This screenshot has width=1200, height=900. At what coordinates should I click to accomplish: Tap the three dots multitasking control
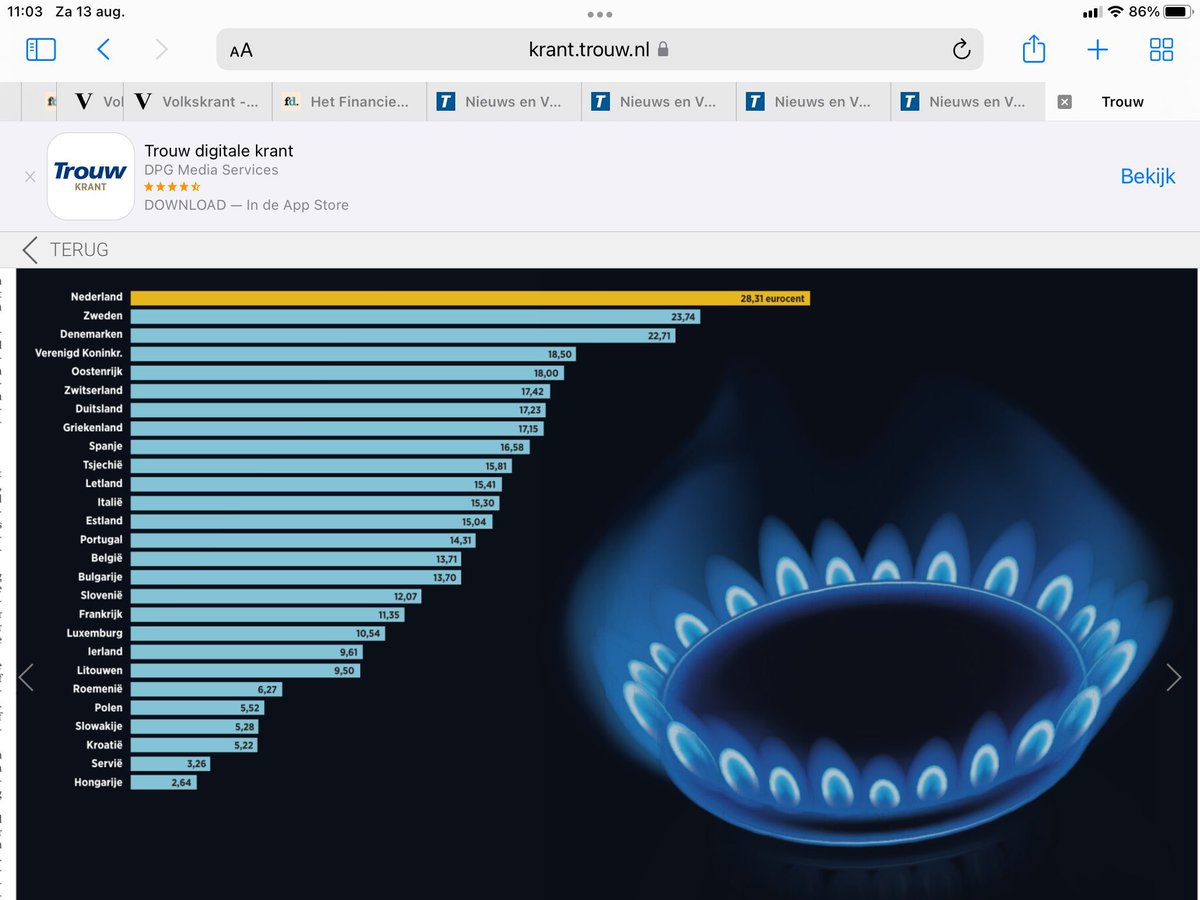(x=600, y=14)
